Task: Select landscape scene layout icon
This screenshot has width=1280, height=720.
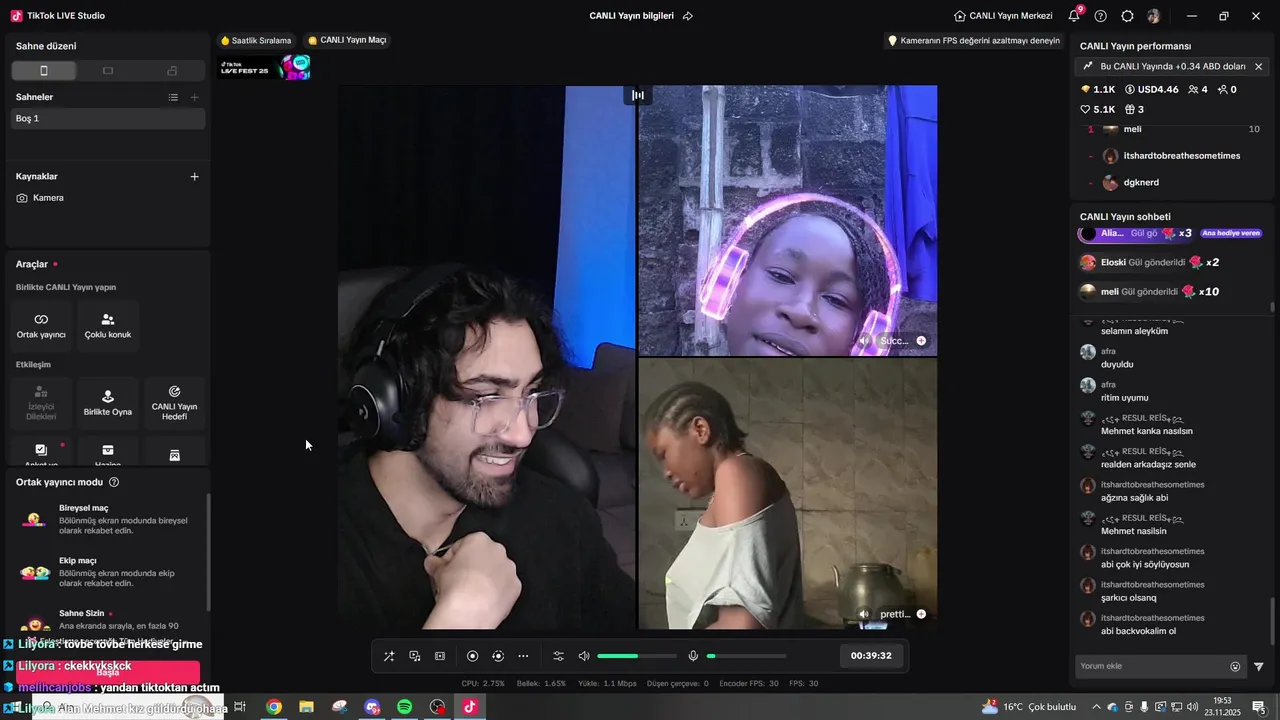Action: click(108, 71)
